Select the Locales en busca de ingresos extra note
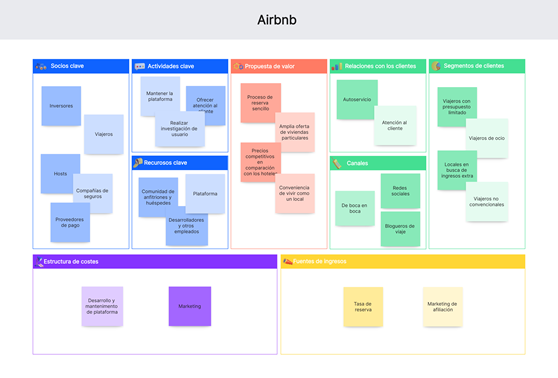 [x=457, y=170]
